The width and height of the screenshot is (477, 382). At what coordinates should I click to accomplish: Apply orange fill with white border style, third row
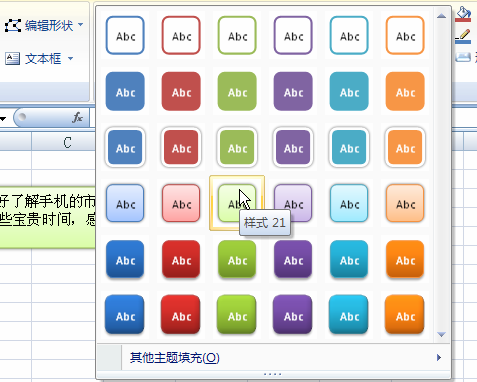(405, 147)
